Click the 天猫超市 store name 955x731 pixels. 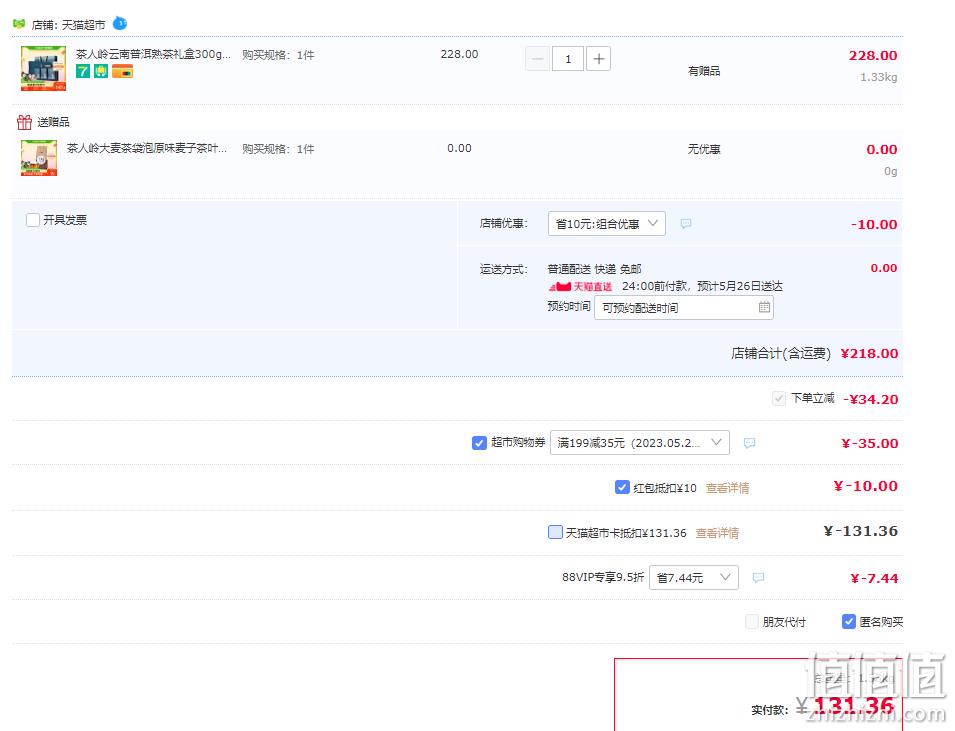pos(83,25)
